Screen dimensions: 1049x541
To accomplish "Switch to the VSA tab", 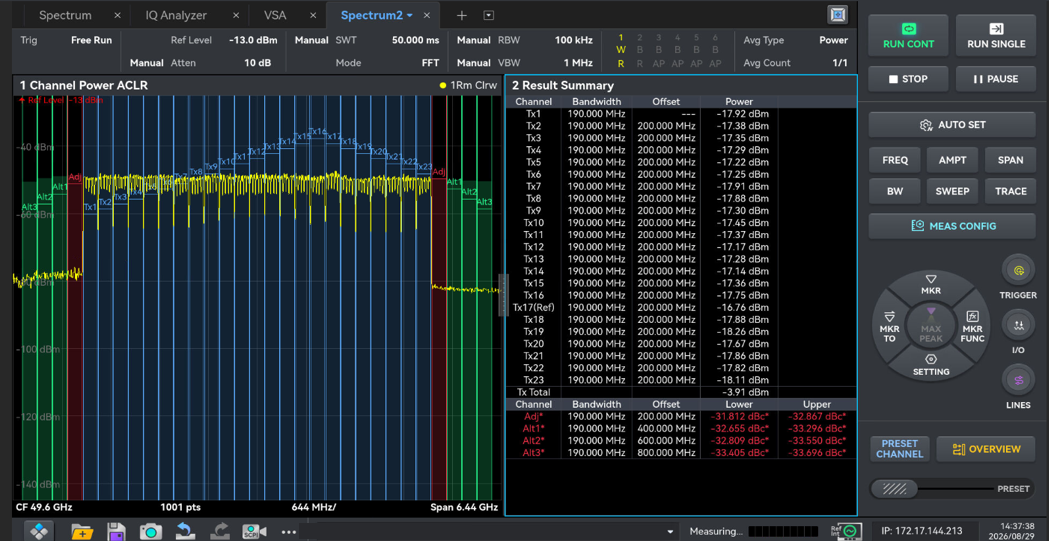I will coord(275,15).
